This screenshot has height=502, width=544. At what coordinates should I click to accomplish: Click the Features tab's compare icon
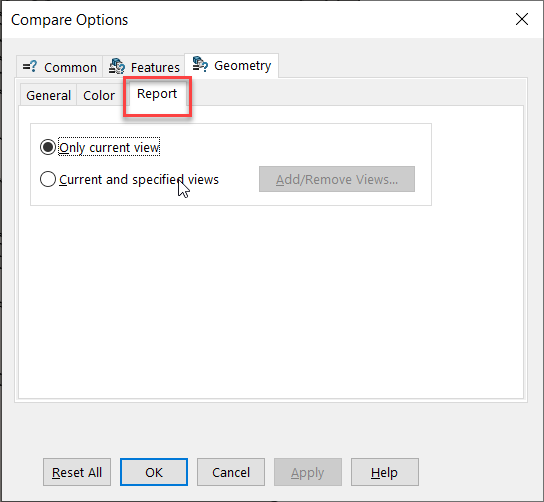coord(117,66)
